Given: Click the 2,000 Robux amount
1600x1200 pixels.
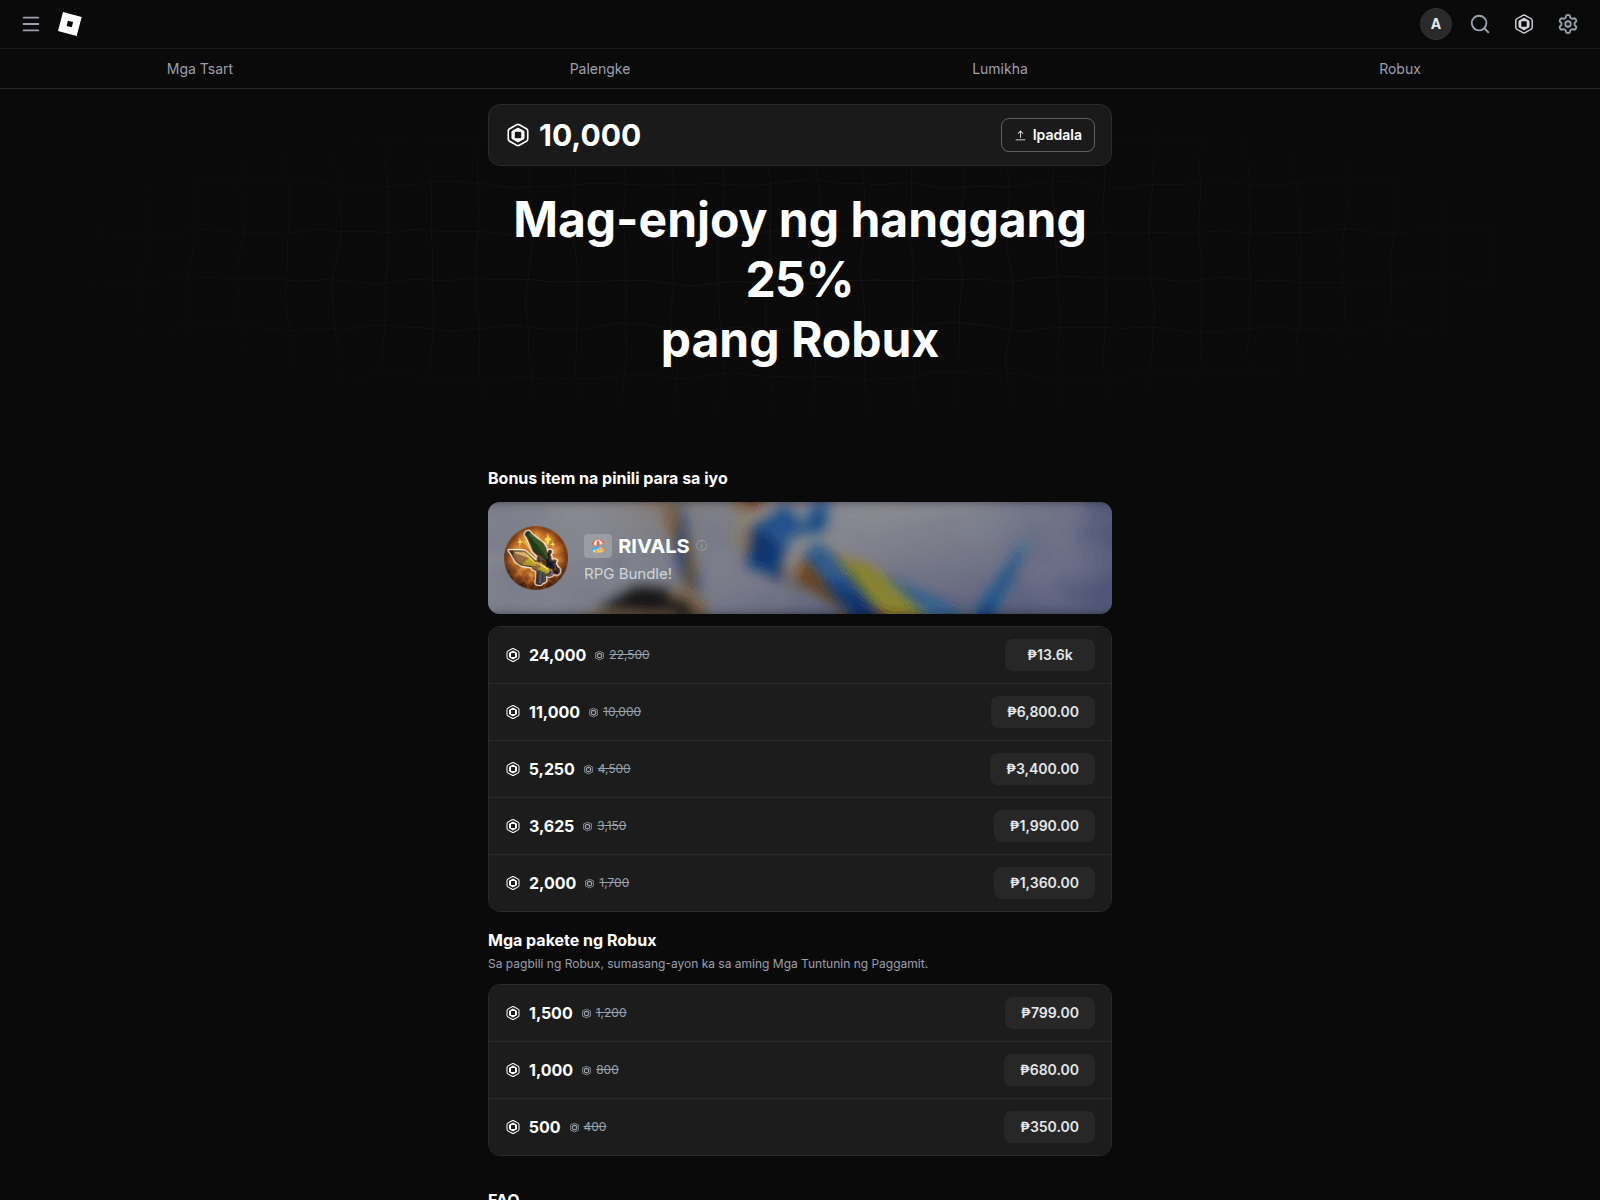Looking at the screenshot, I should (x=552, y=883).
